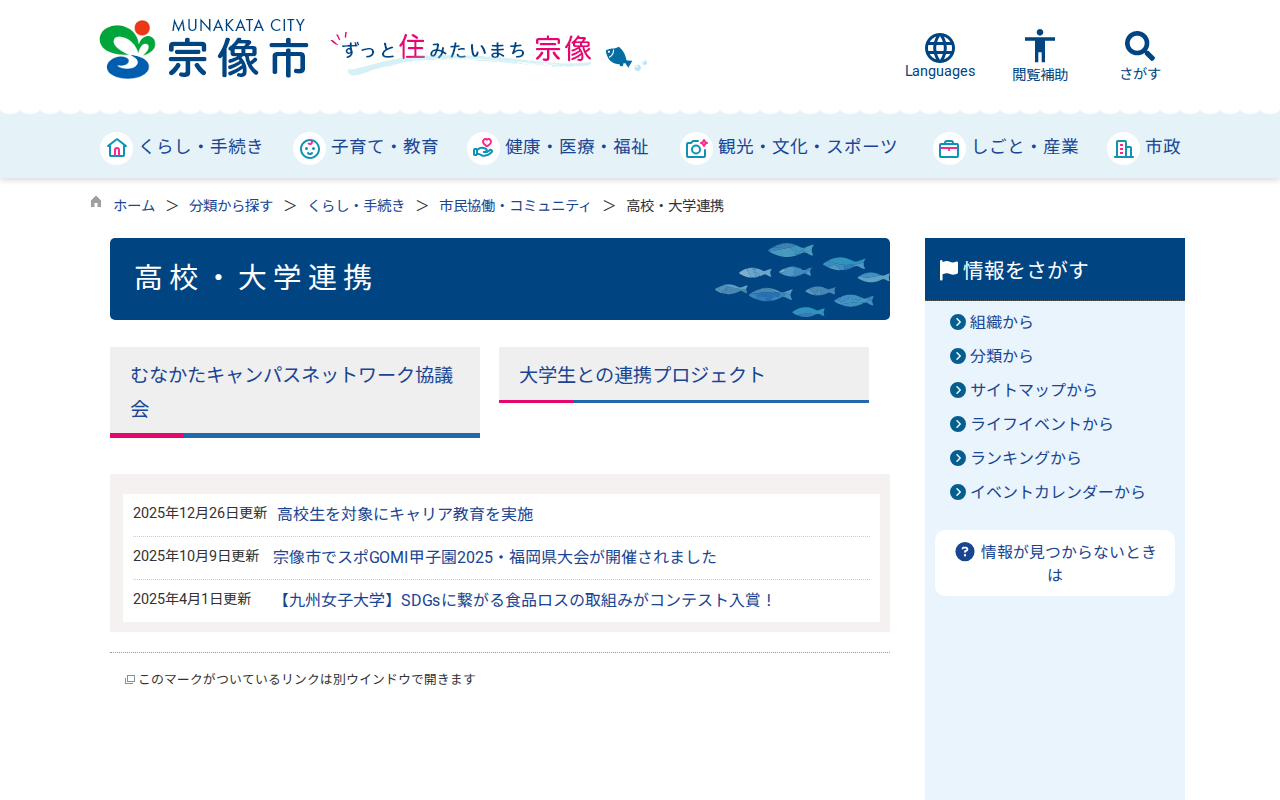Open the 九州女子大学 SDGs 食品ロス article
The width and height of the screenshot is (1280, 800).
(525, 600)
